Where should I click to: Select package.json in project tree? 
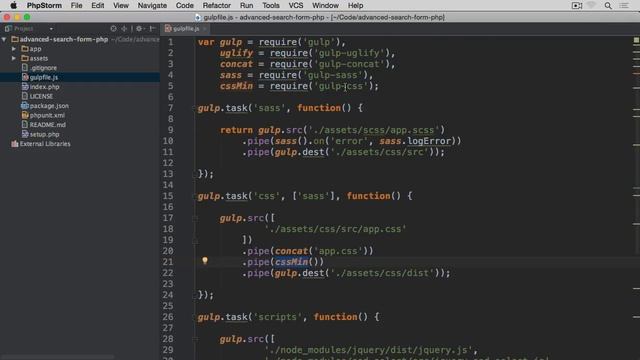pyautogui.click(x=49, y=106)
